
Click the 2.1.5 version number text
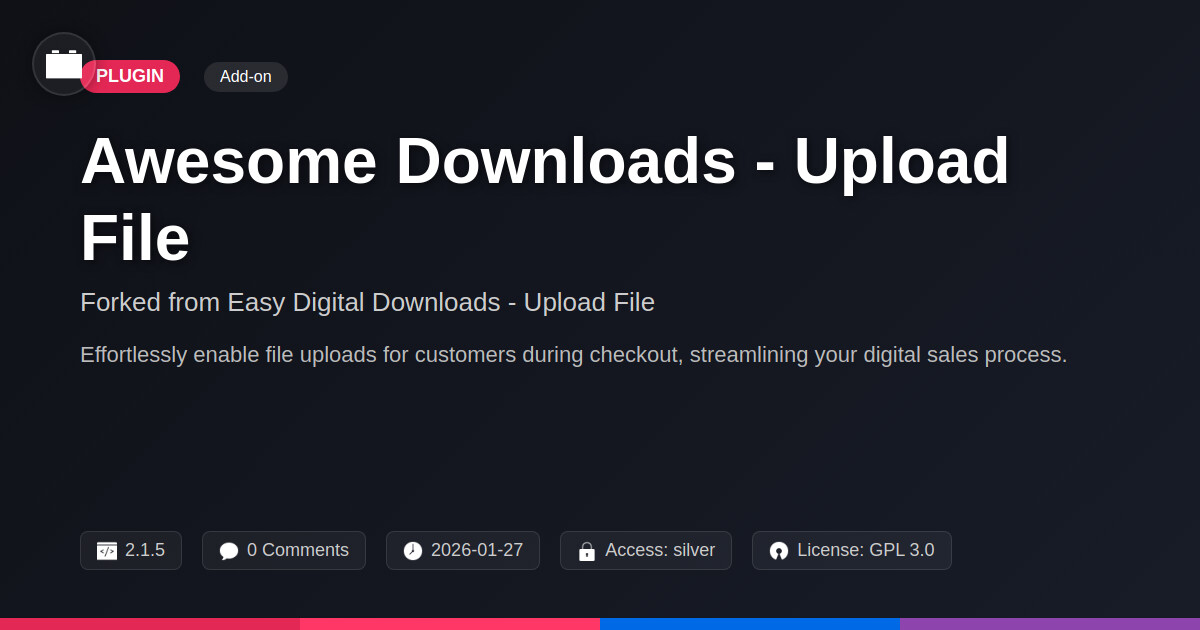(x=145, y=550)
